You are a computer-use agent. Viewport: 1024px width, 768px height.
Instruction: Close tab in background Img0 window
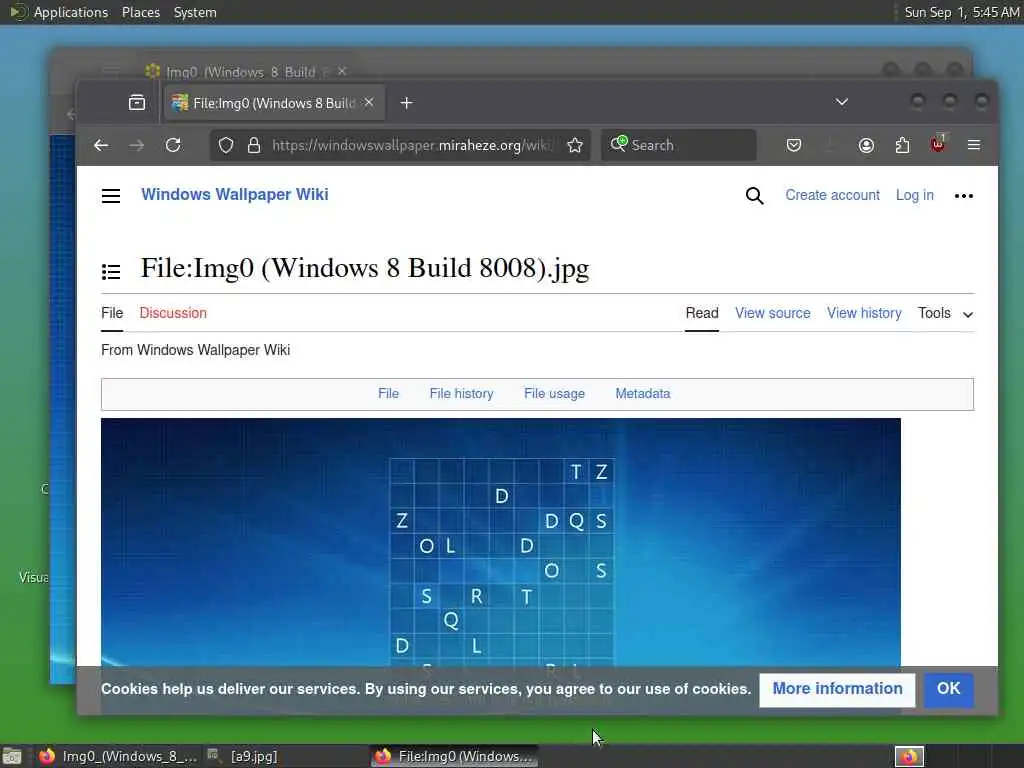click(342, 71)
